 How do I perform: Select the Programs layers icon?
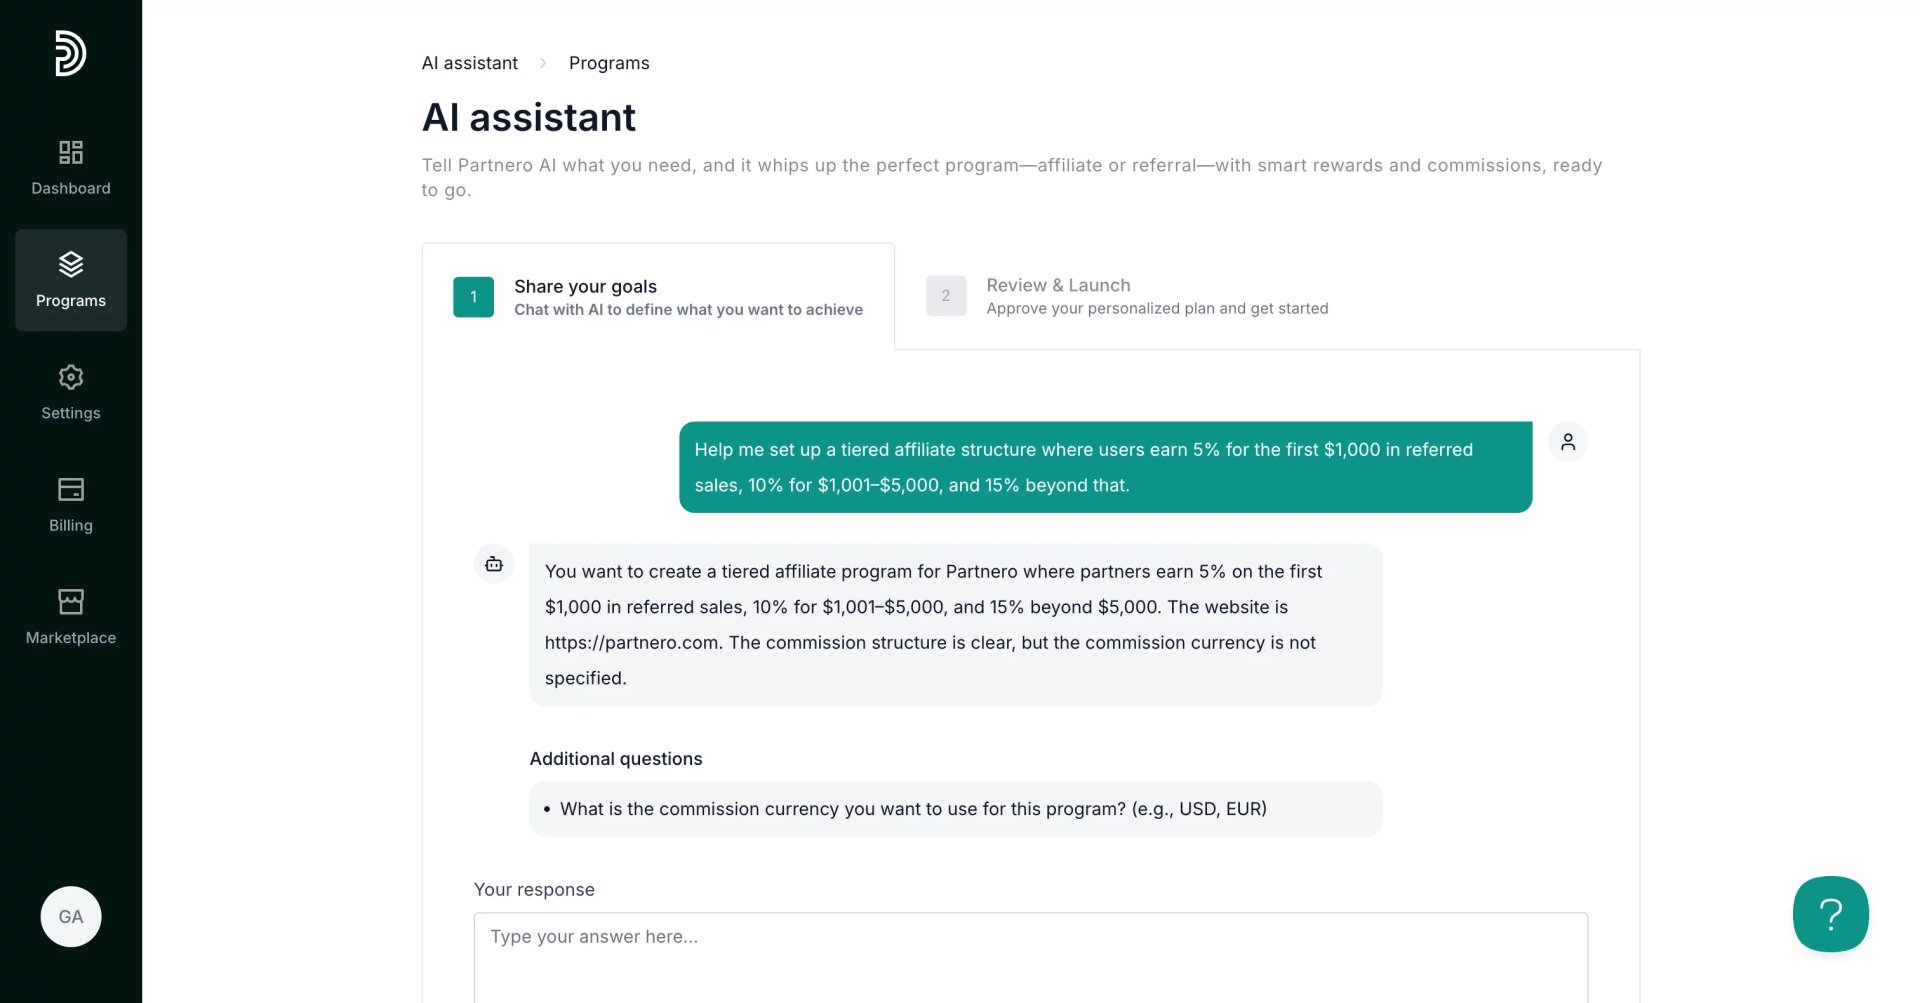[x=71, y=264]
